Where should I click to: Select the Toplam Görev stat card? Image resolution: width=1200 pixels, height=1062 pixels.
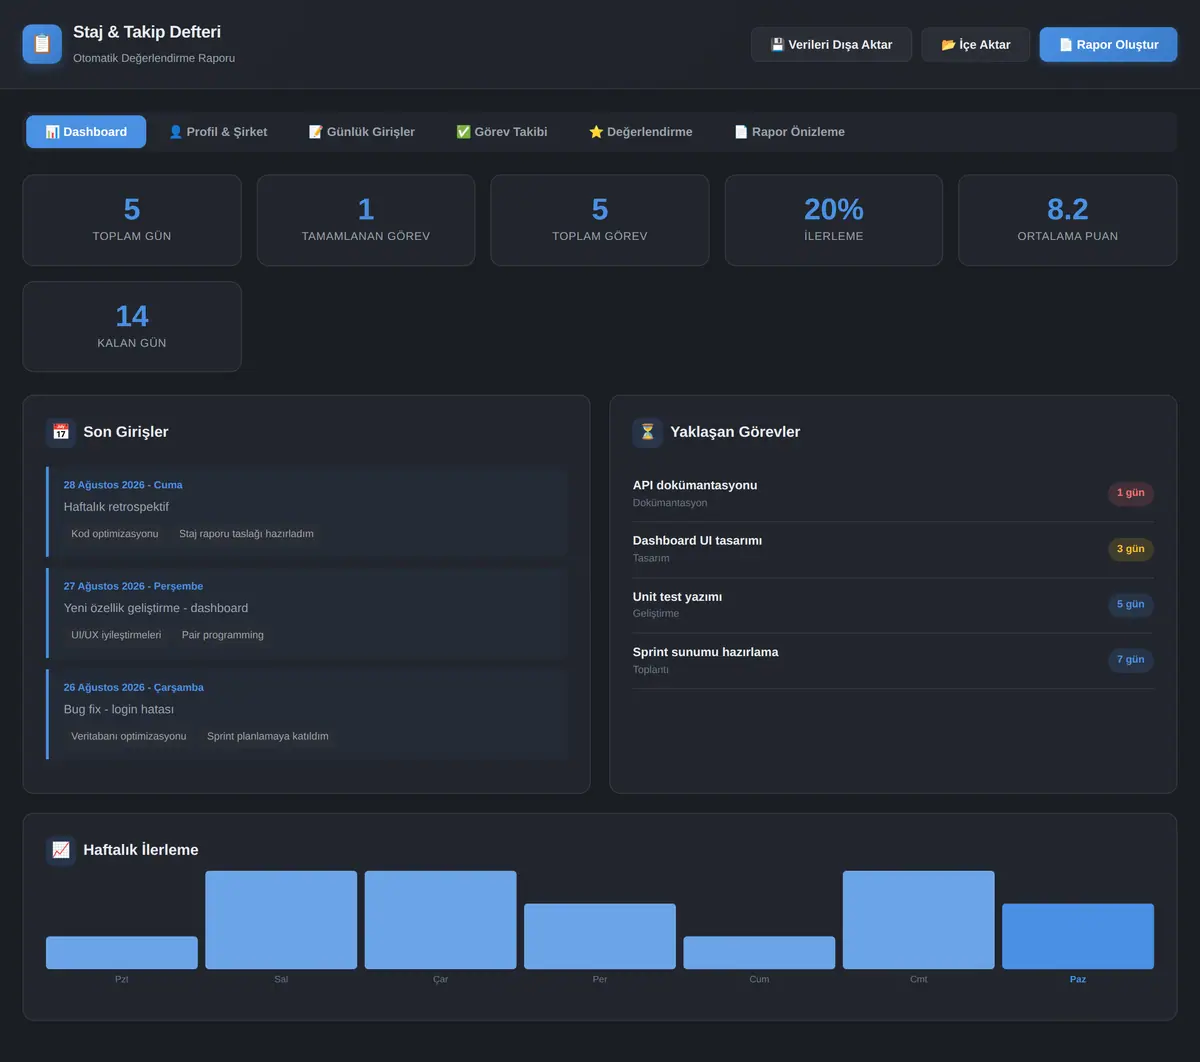coord(600,221)
